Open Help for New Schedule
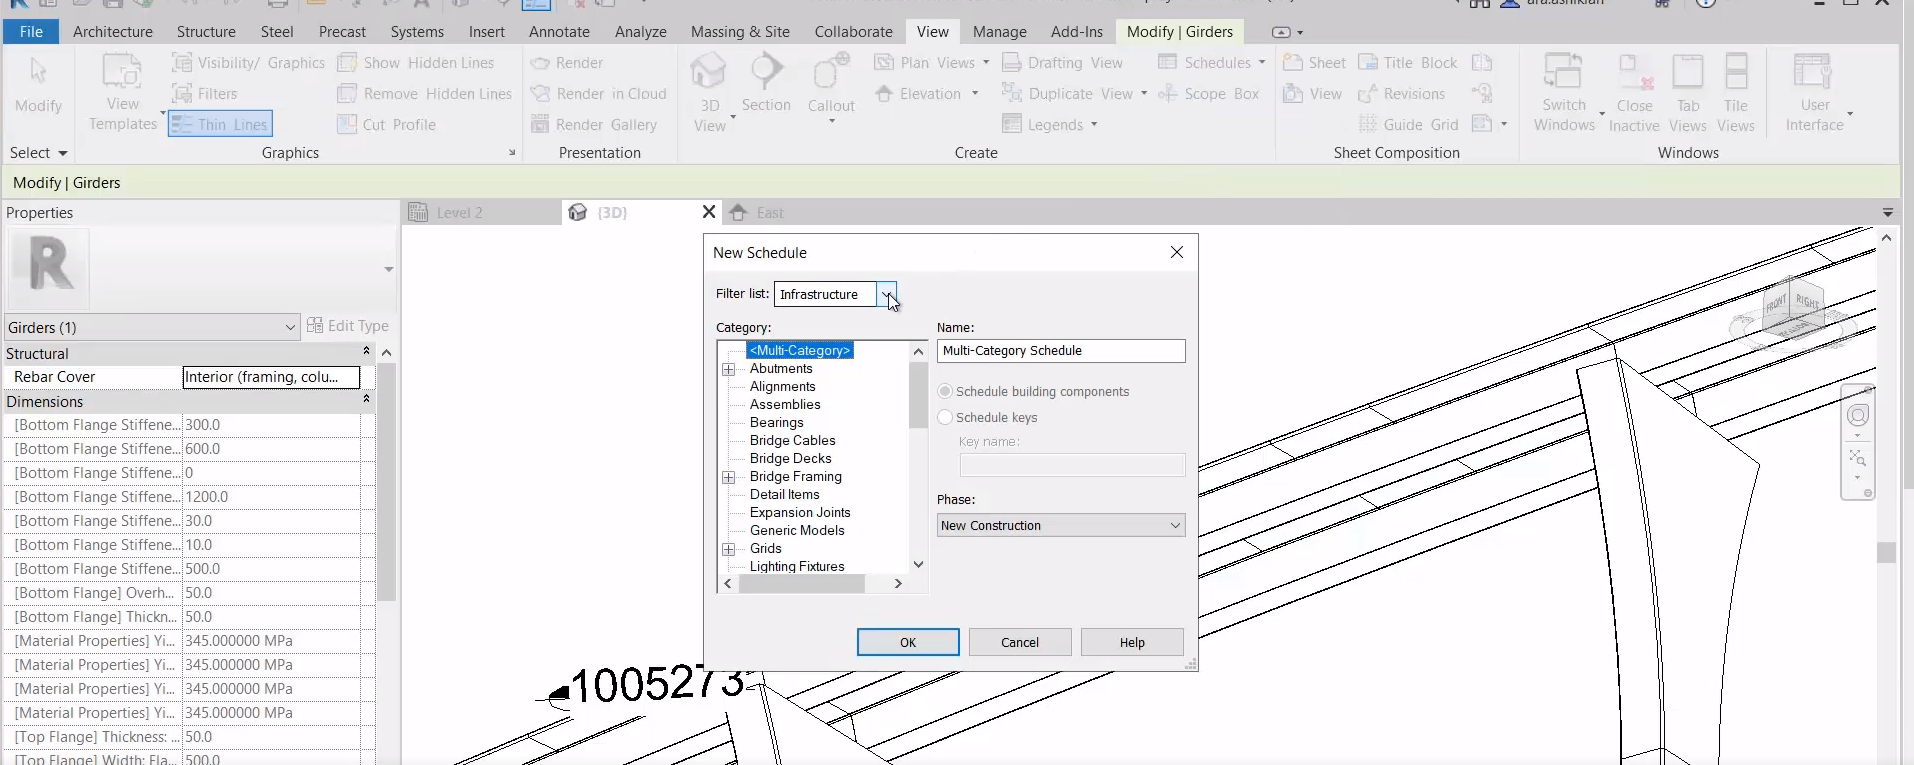 click(1132, 642)
